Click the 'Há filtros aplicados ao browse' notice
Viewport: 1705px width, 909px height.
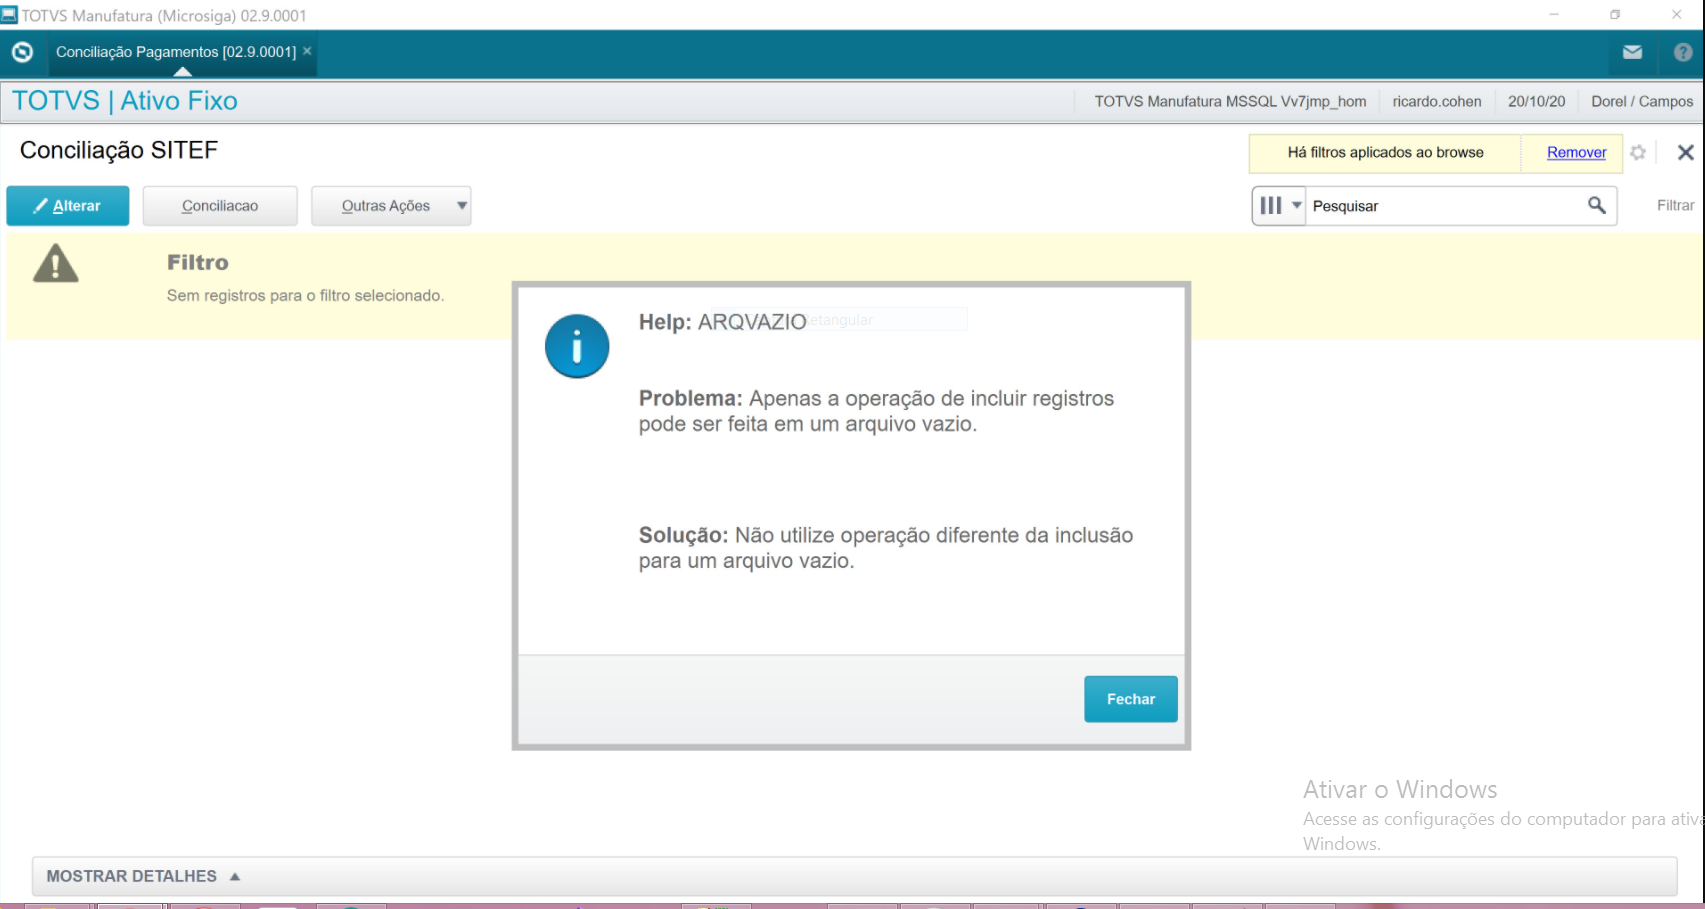pos(1385,152)
